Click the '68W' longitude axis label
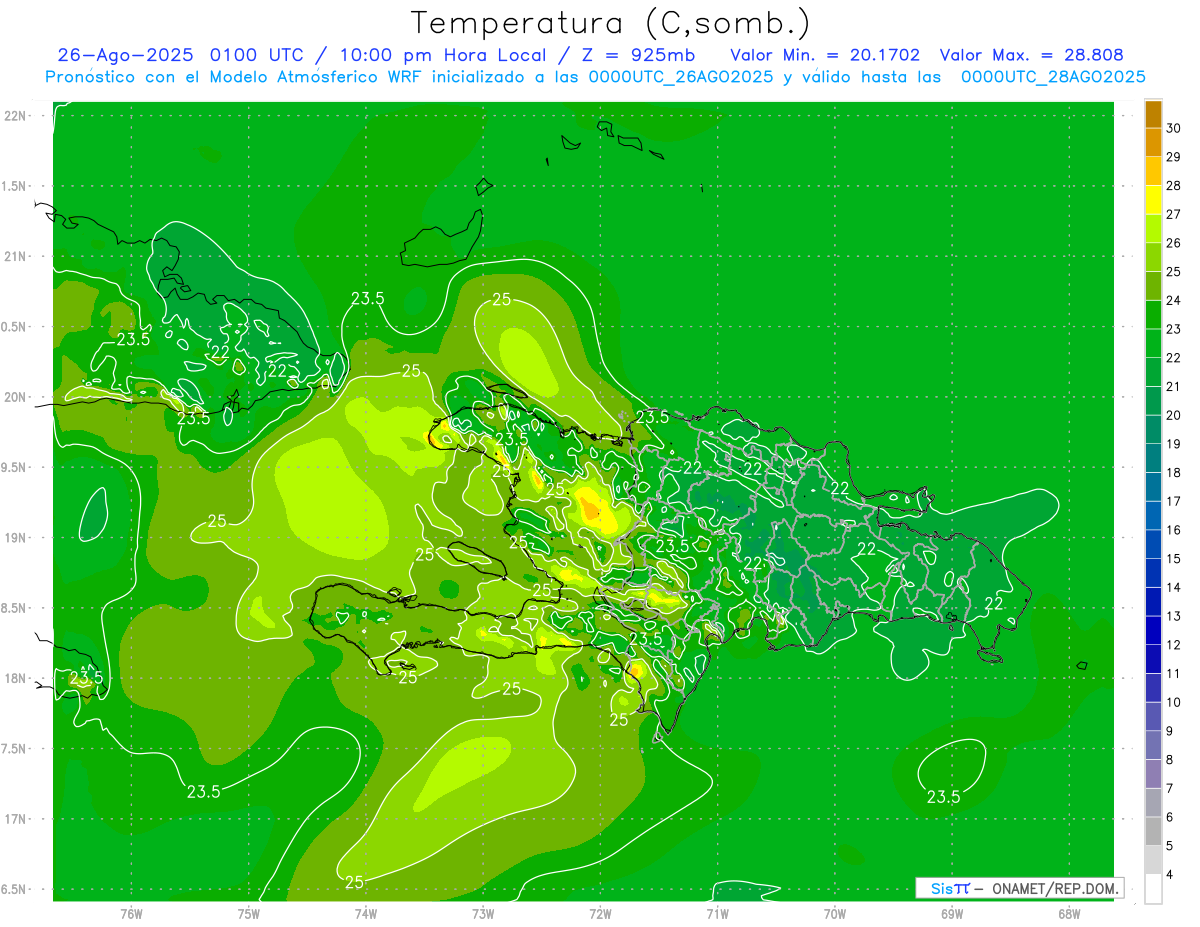The image size is (1200, 927). [1069, 914]
